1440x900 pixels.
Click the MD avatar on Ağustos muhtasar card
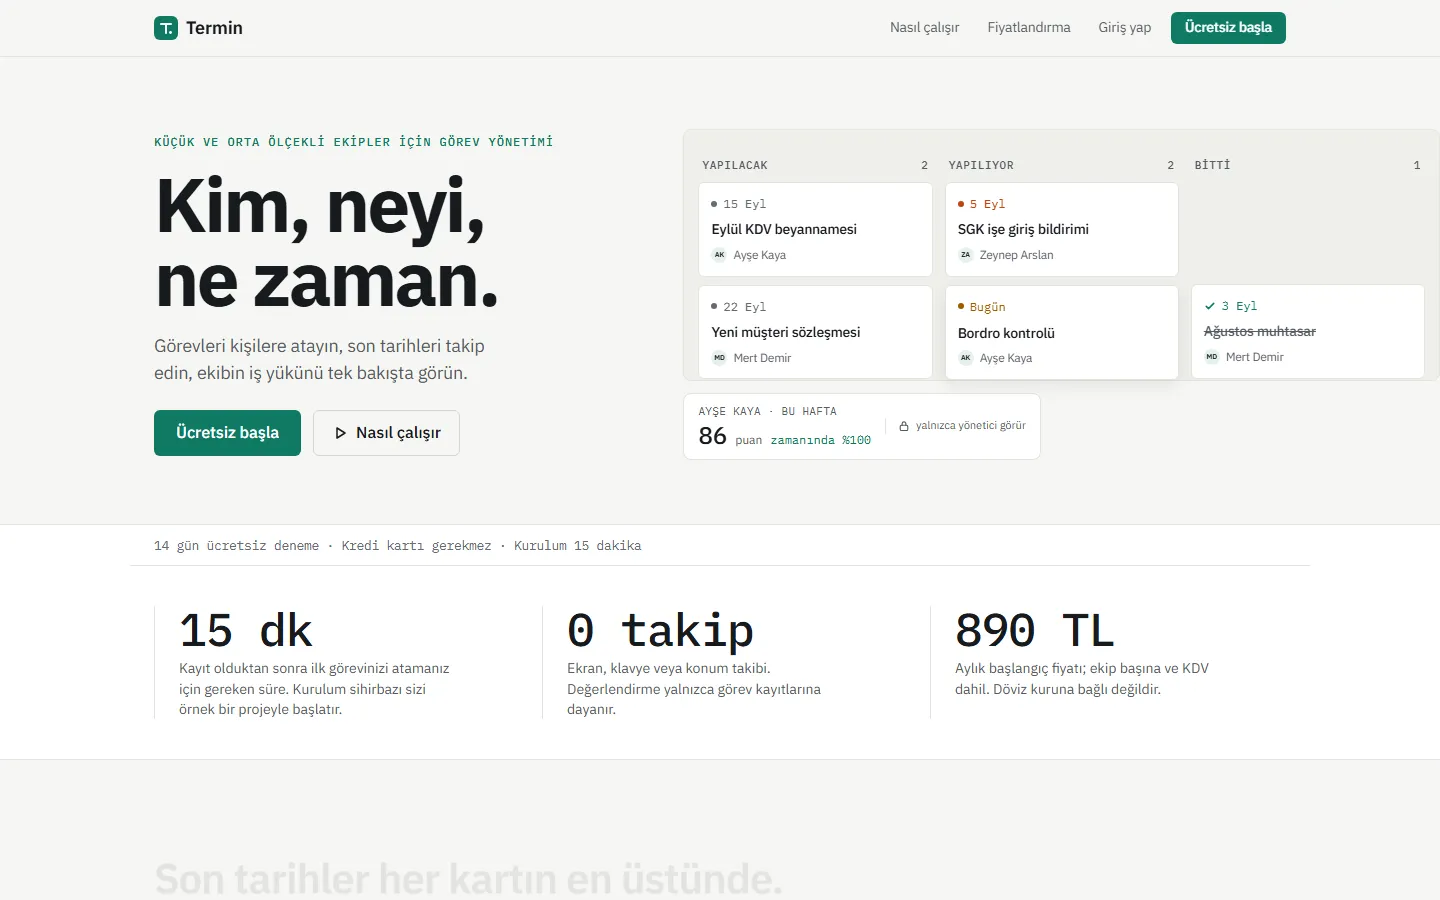[1211, 357]
